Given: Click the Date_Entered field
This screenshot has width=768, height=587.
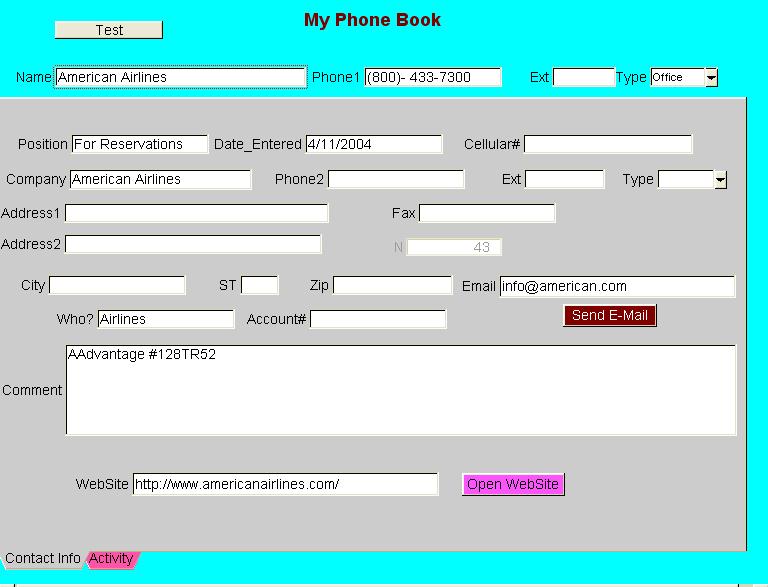Looking at the screenshot, I should pos(374,144).
